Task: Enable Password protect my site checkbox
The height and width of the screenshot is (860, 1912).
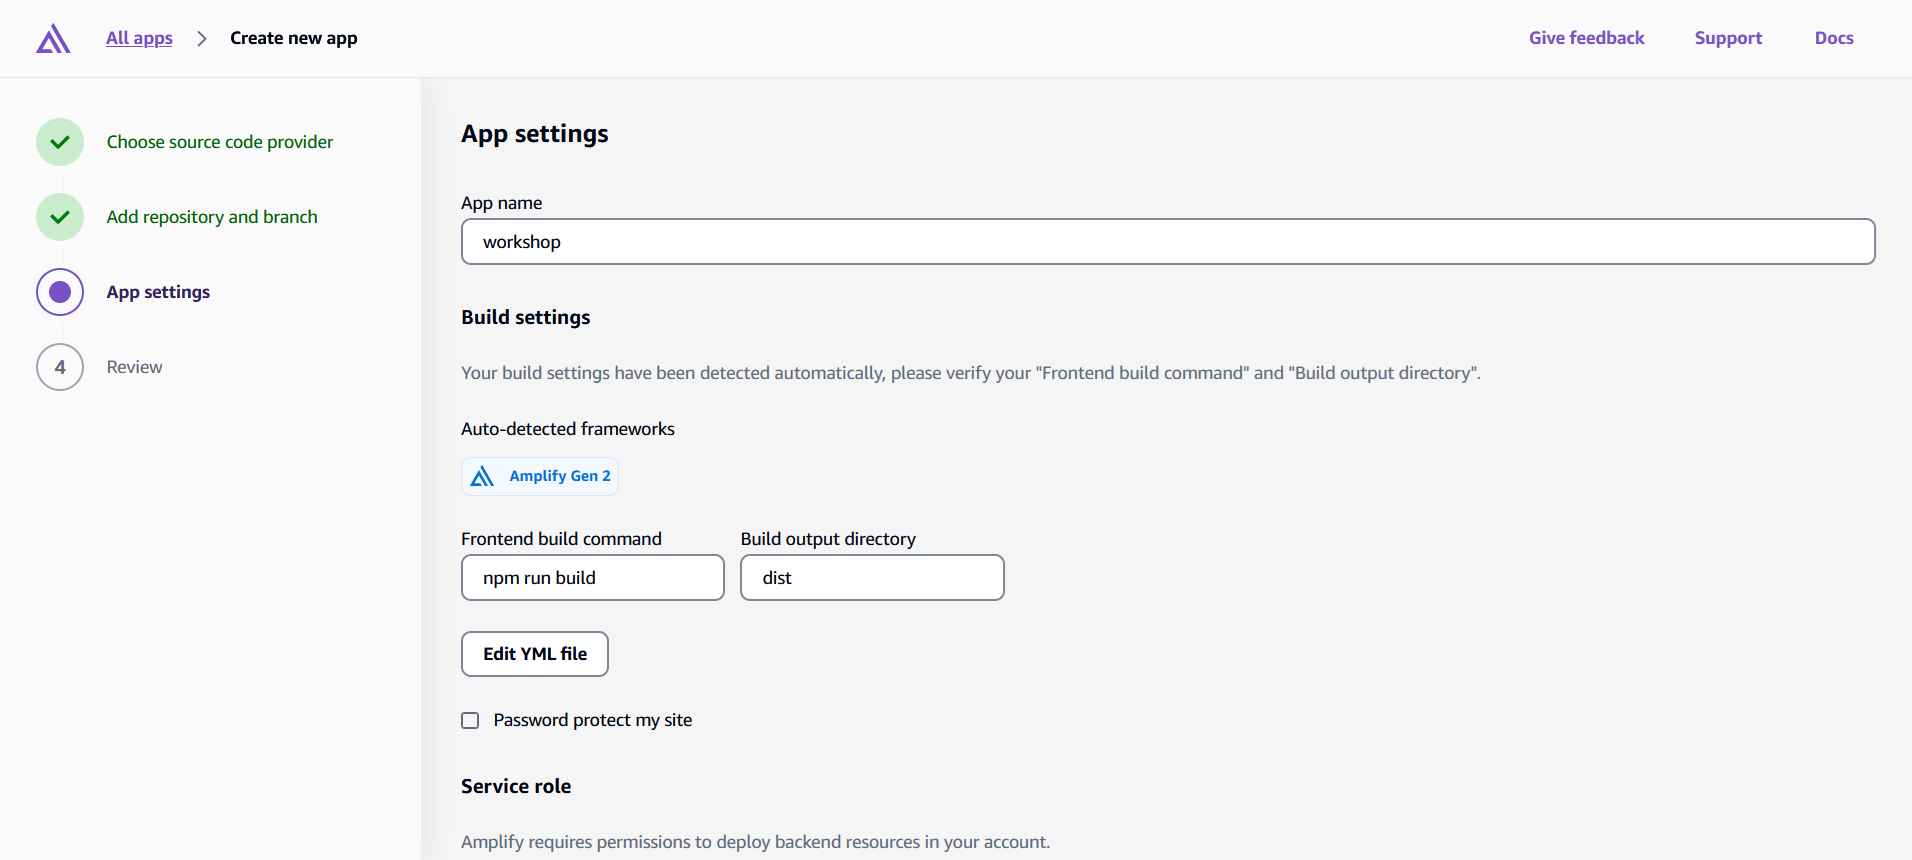Action: [470, 720]
